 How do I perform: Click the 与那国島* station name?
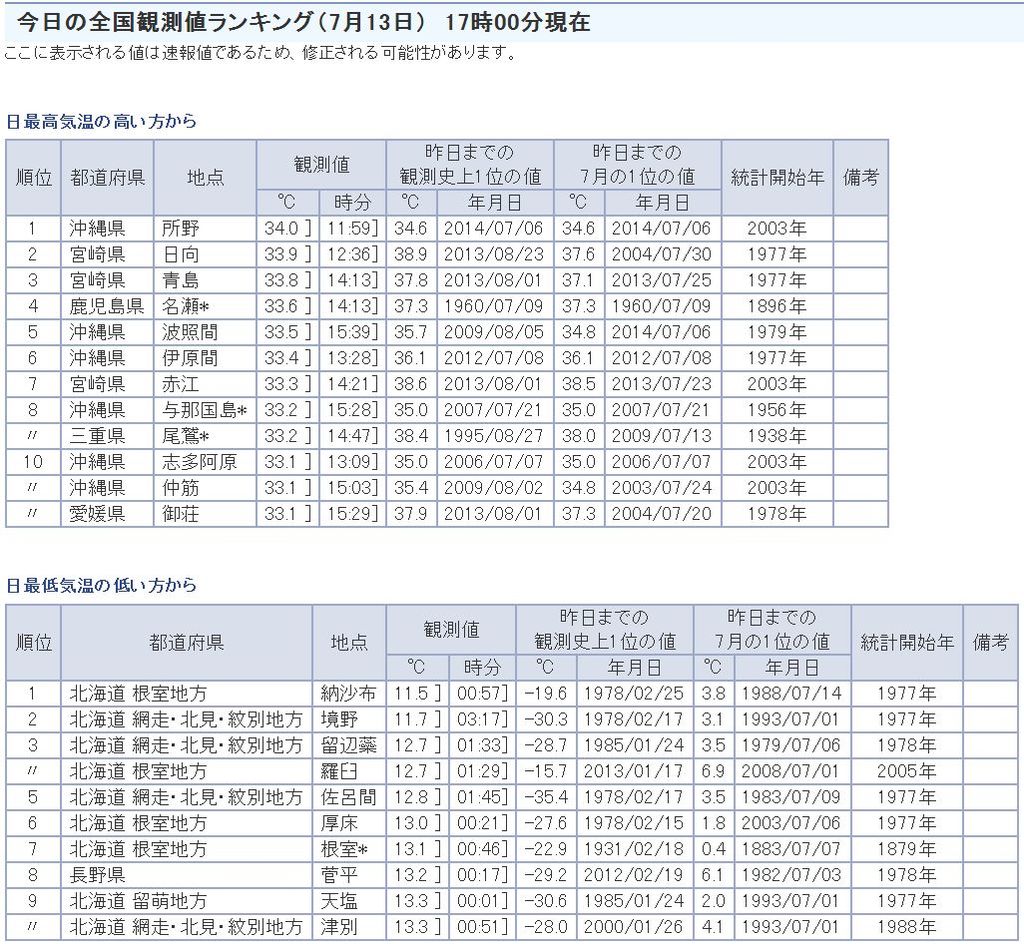[204, 410]
